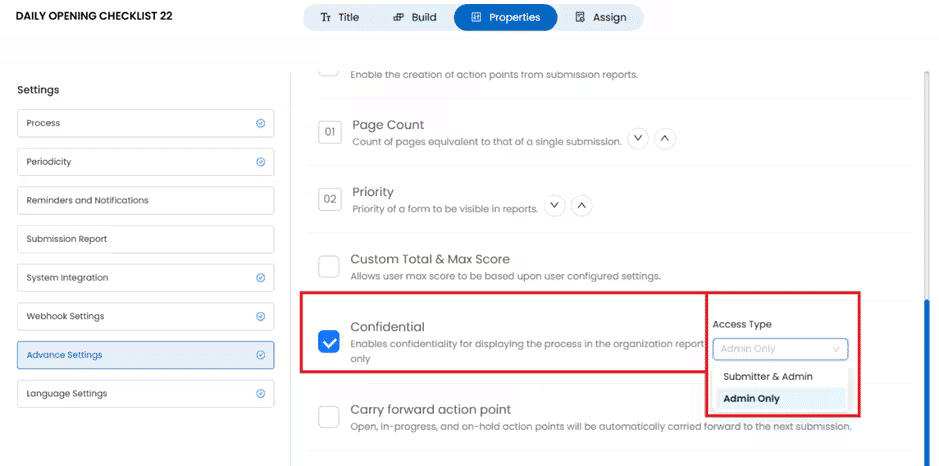Tick the Carry forward action point checkbox
Image resolution: width=939 pixels, height=466 pixels.
[x=329, y=417]
